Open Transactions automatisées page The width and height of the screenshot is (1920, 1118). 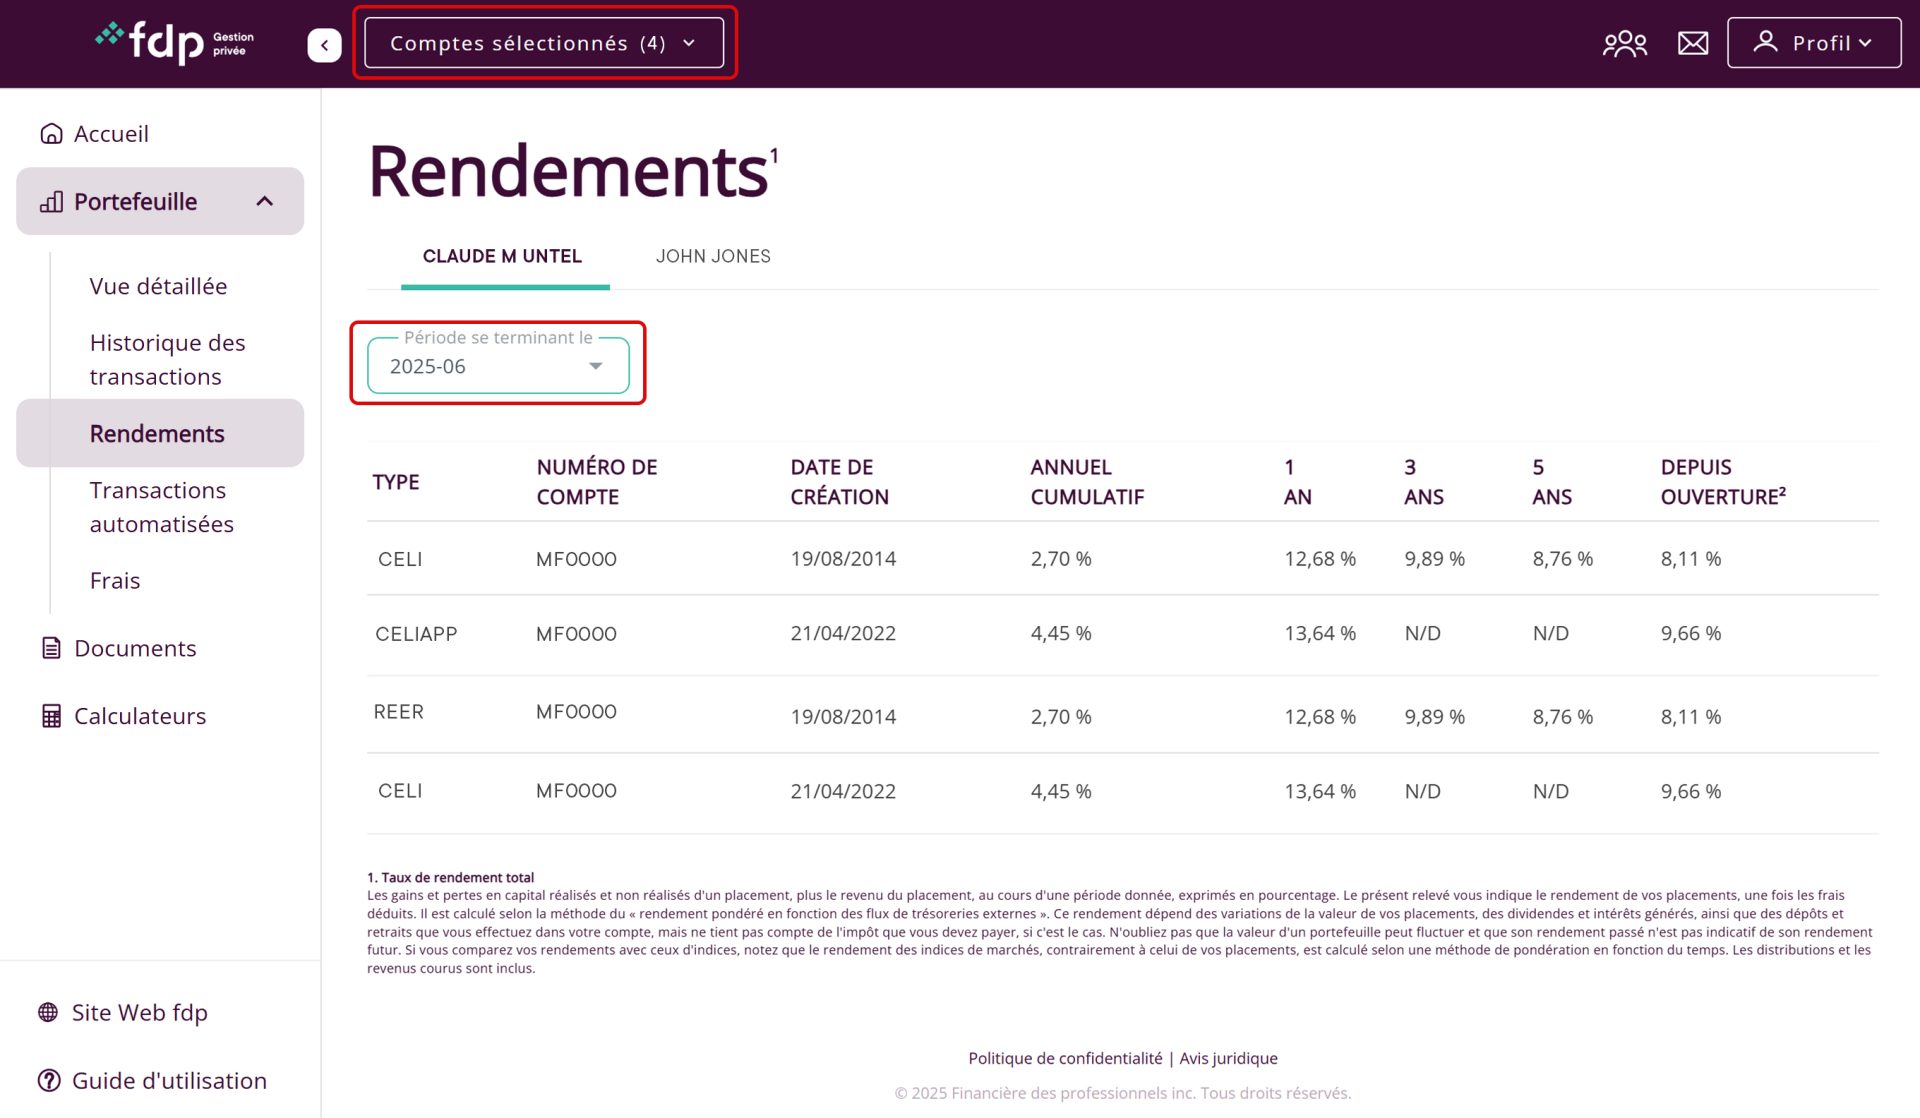(161, 507)
